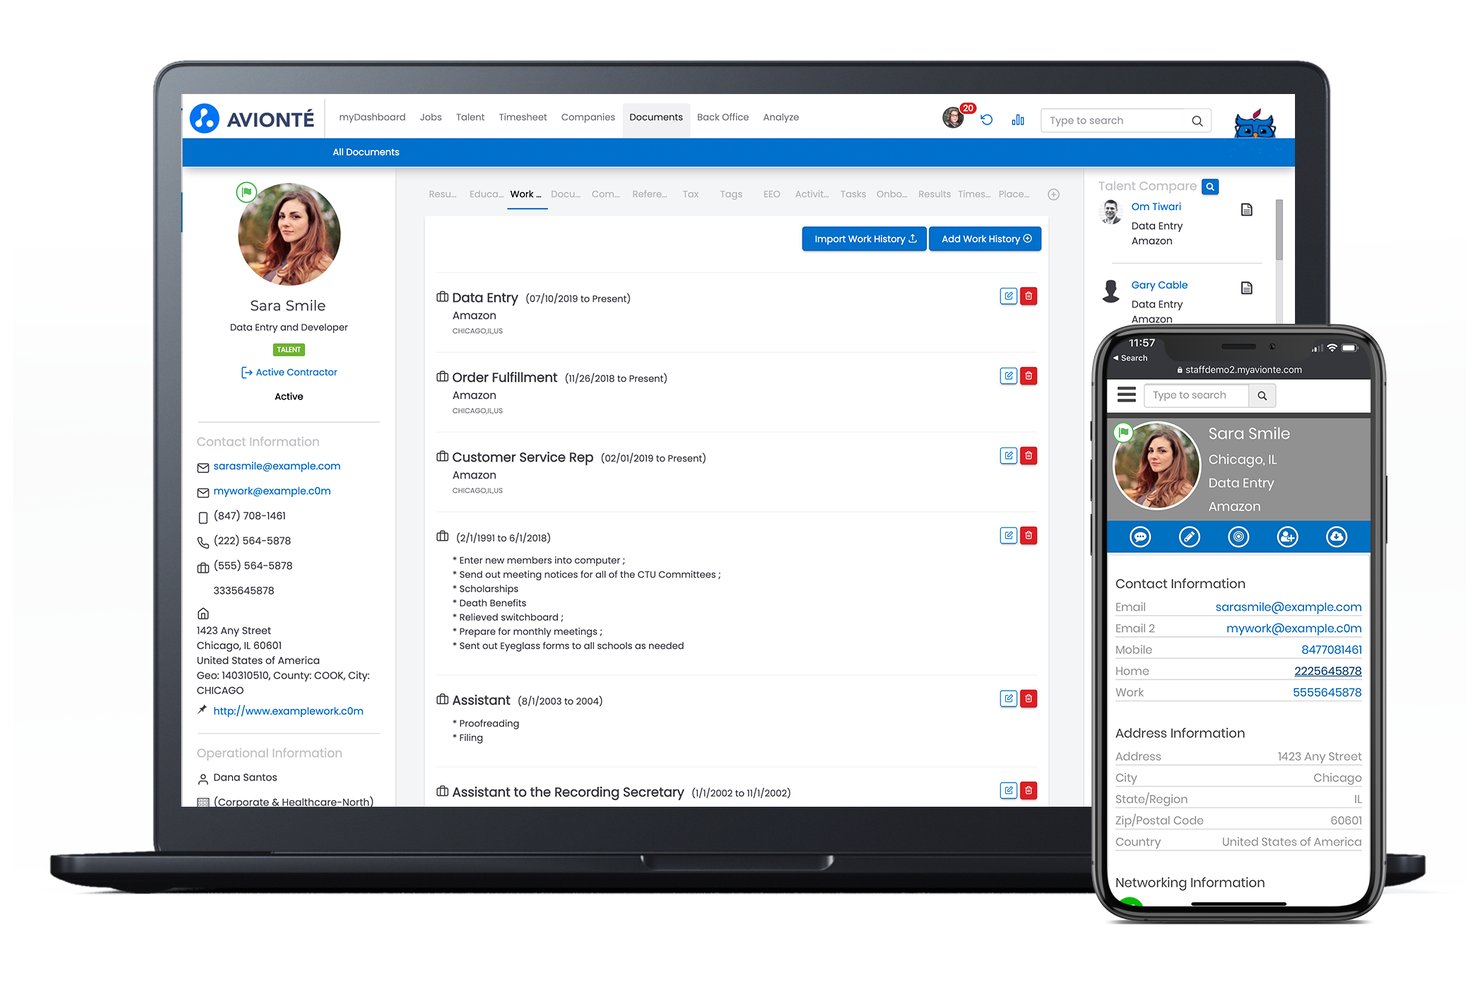Open the user avatar with 20 notifications

953,118
